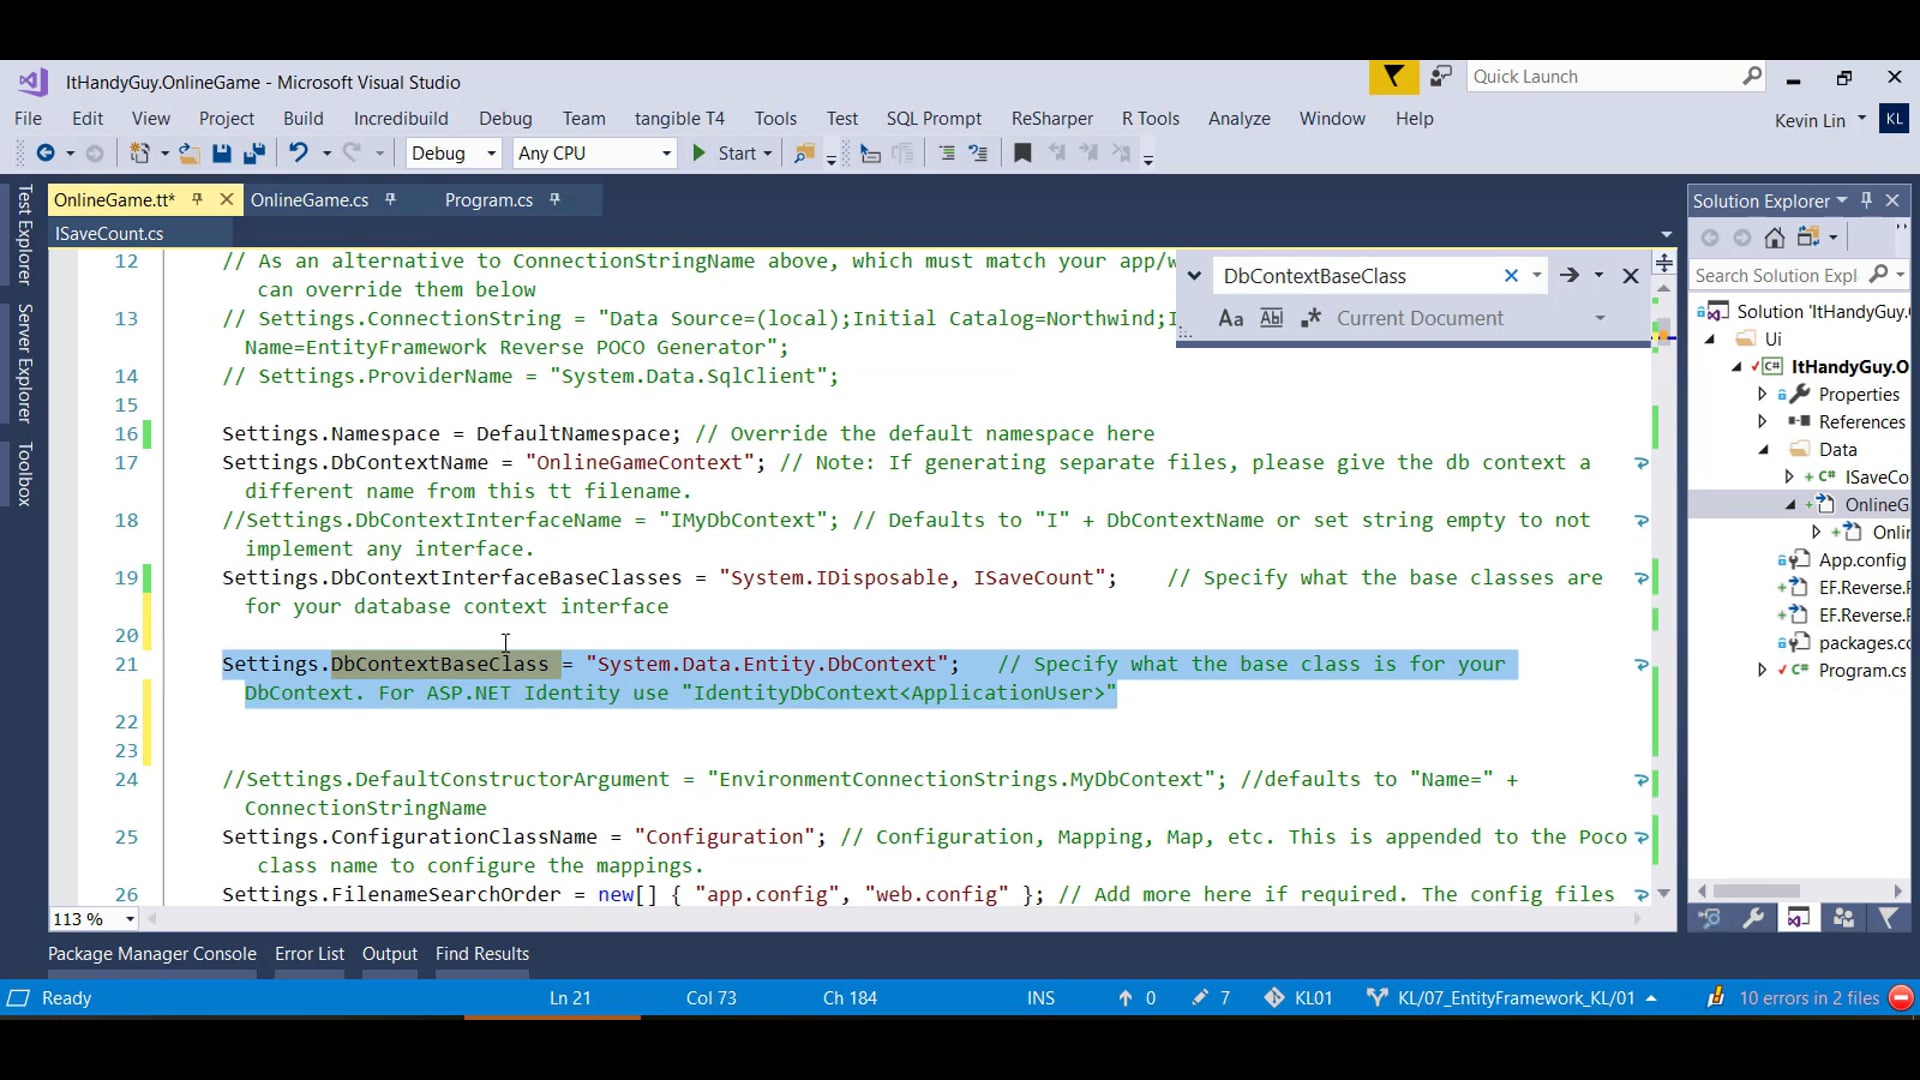Sync Solution Explorer with the active document
Viewport: 1920px width, 1080px height.
1810,237
